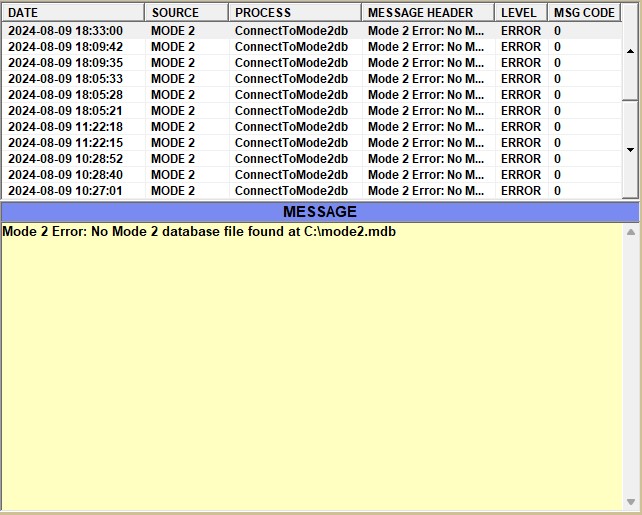This screenshot has height=515, width=642.
Task: Click the error text in message pane
Action: [x=200, y=232]
